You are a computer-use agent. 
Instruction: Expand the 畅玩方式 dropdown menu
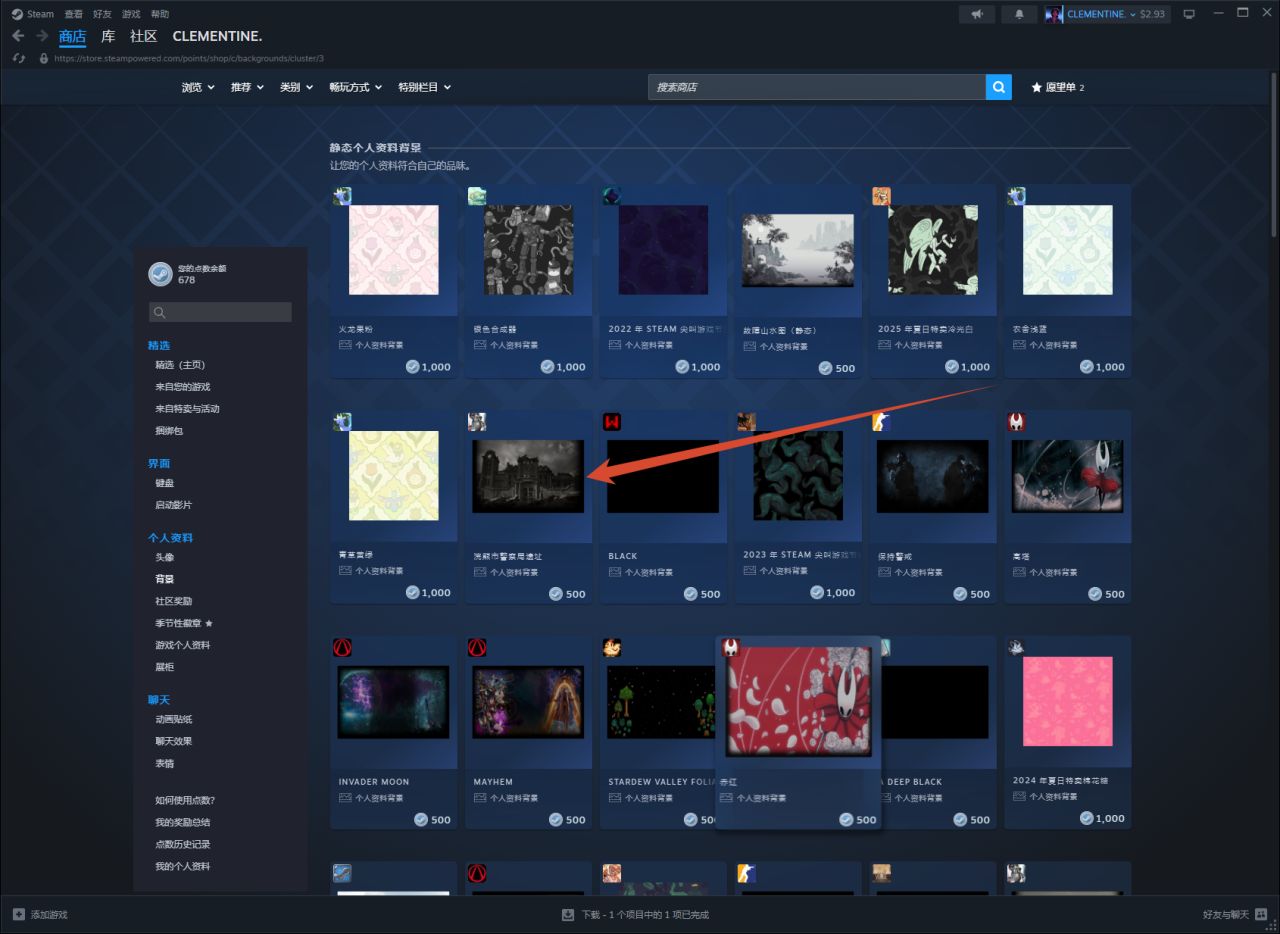pyautogui.click(x=356, y=87)
